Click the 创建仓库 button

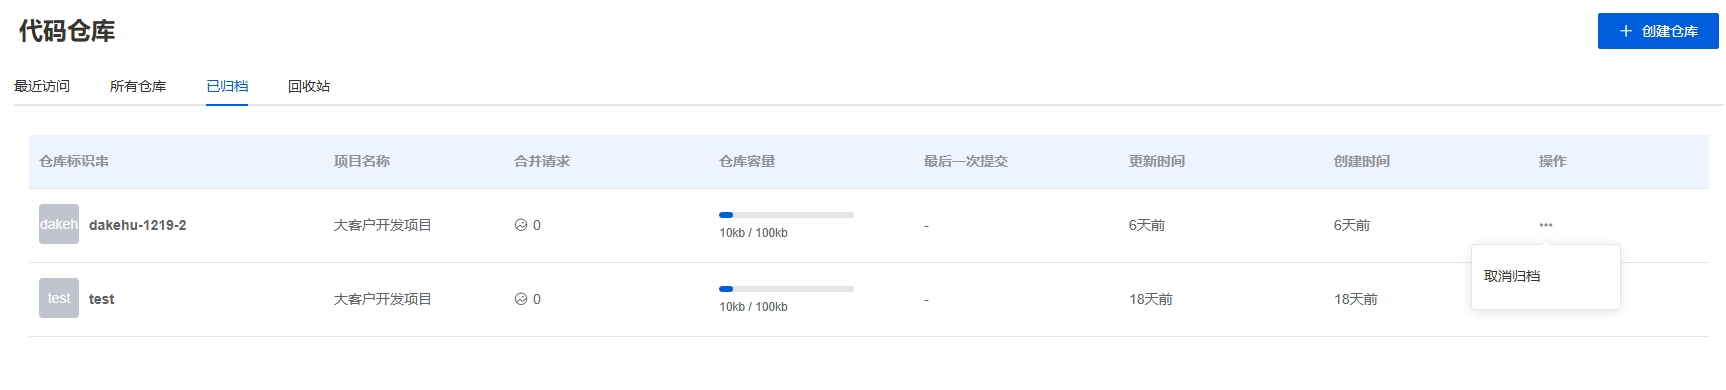coord(1658,31)
